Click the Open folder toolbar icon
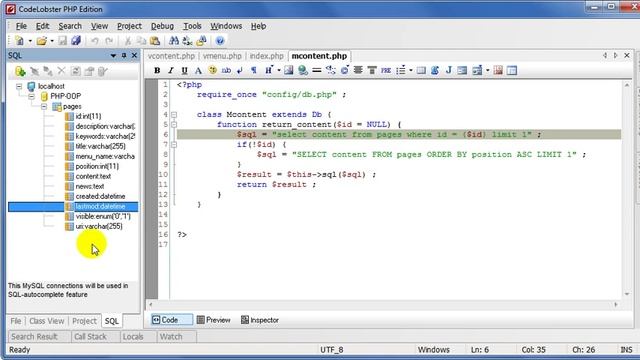Image resolution: width=640 pixels, height=360 pixels. pos(41,40)
